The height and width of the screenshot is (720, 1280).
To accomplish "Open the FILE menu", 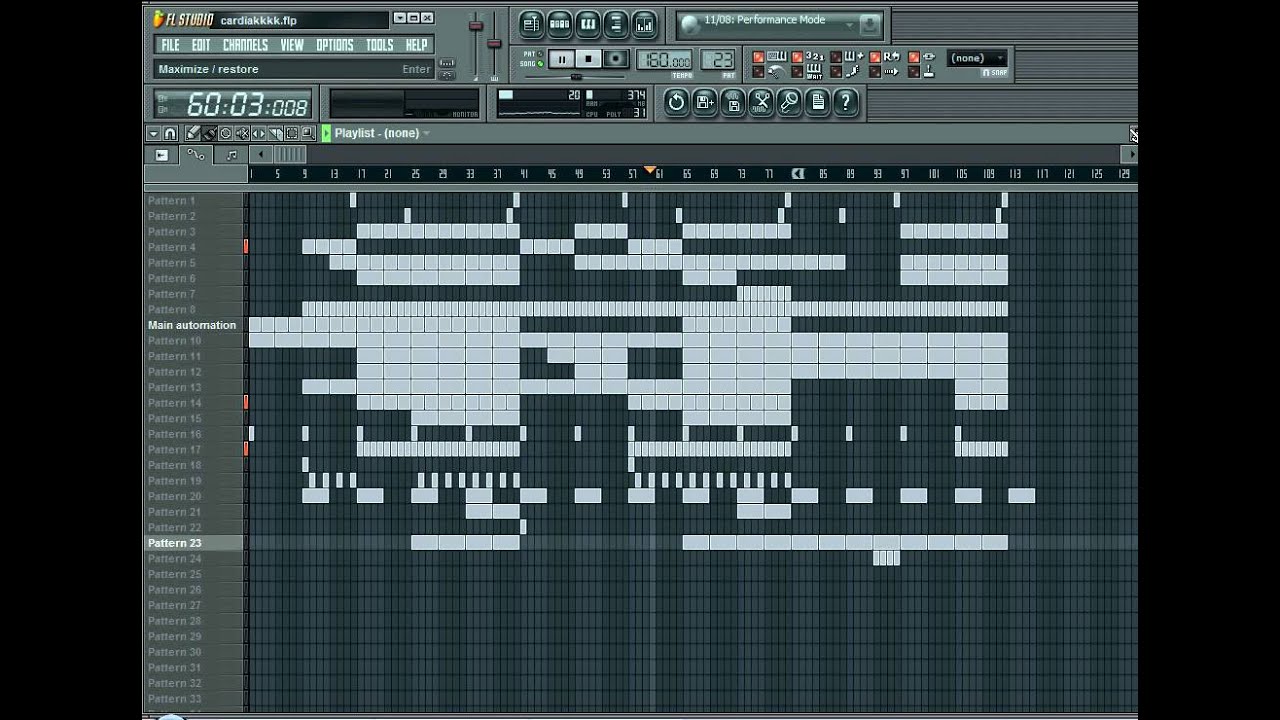I will pos(170,45).
